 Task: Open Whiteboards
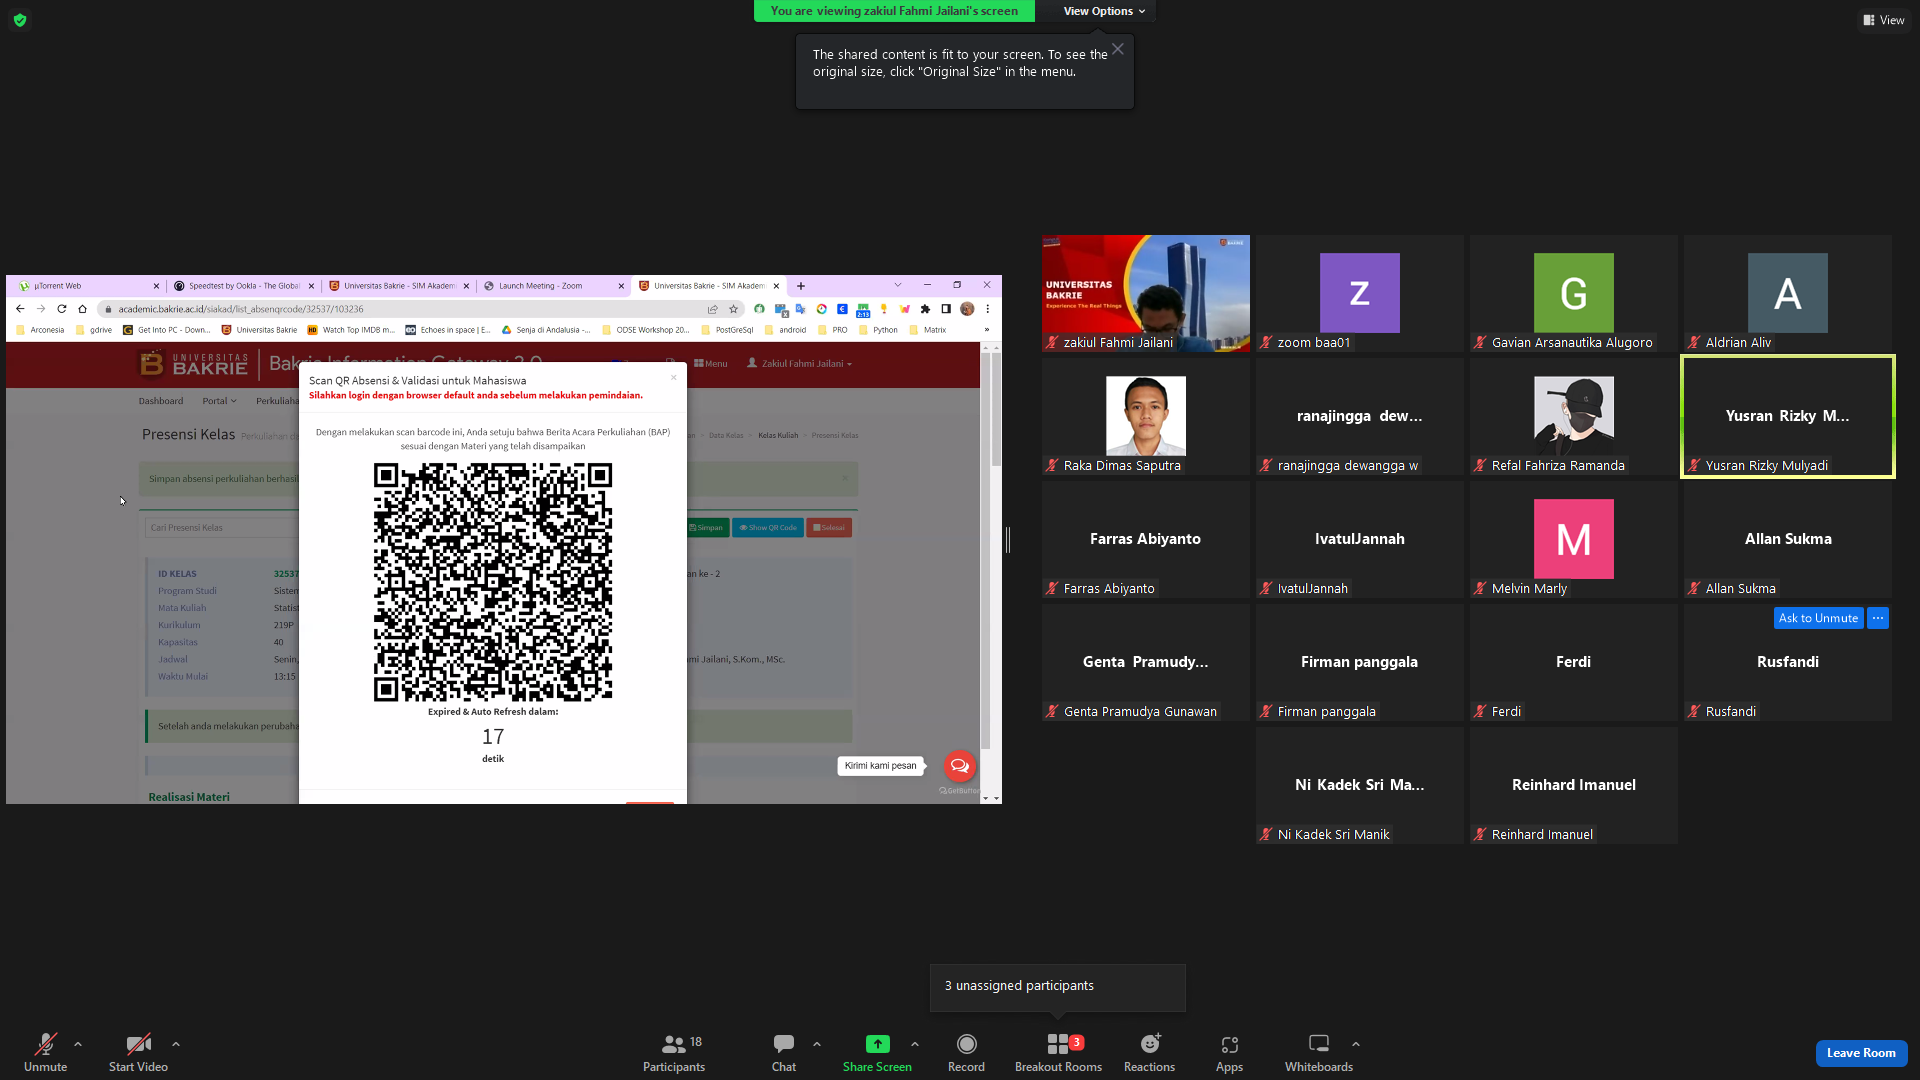tap(1319, 1052)
